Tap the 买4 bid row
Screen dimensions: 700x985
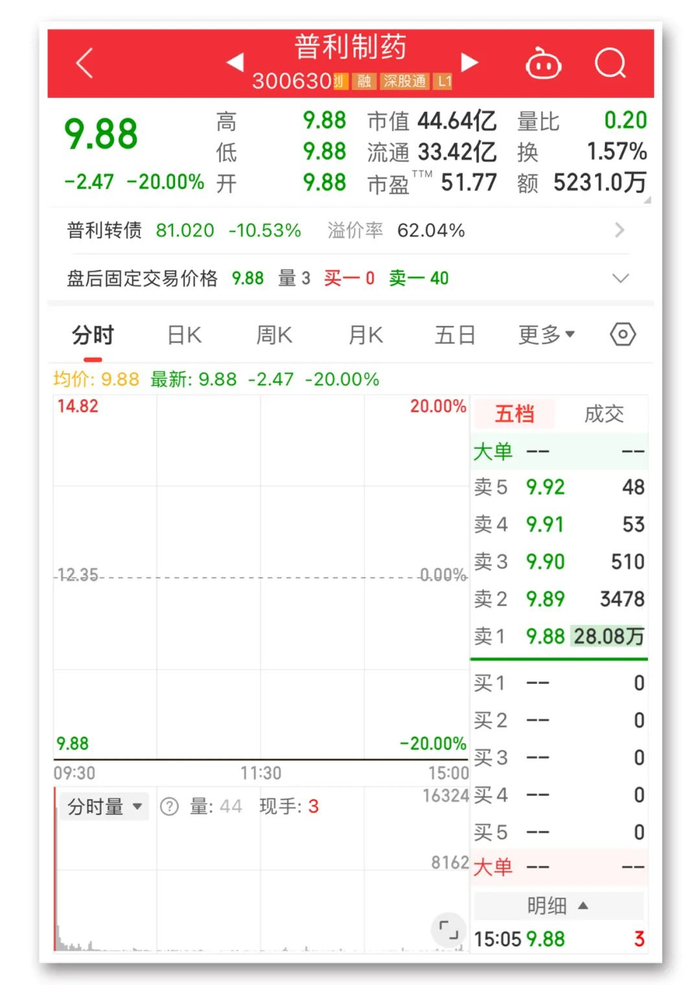(x=559, y=795)
